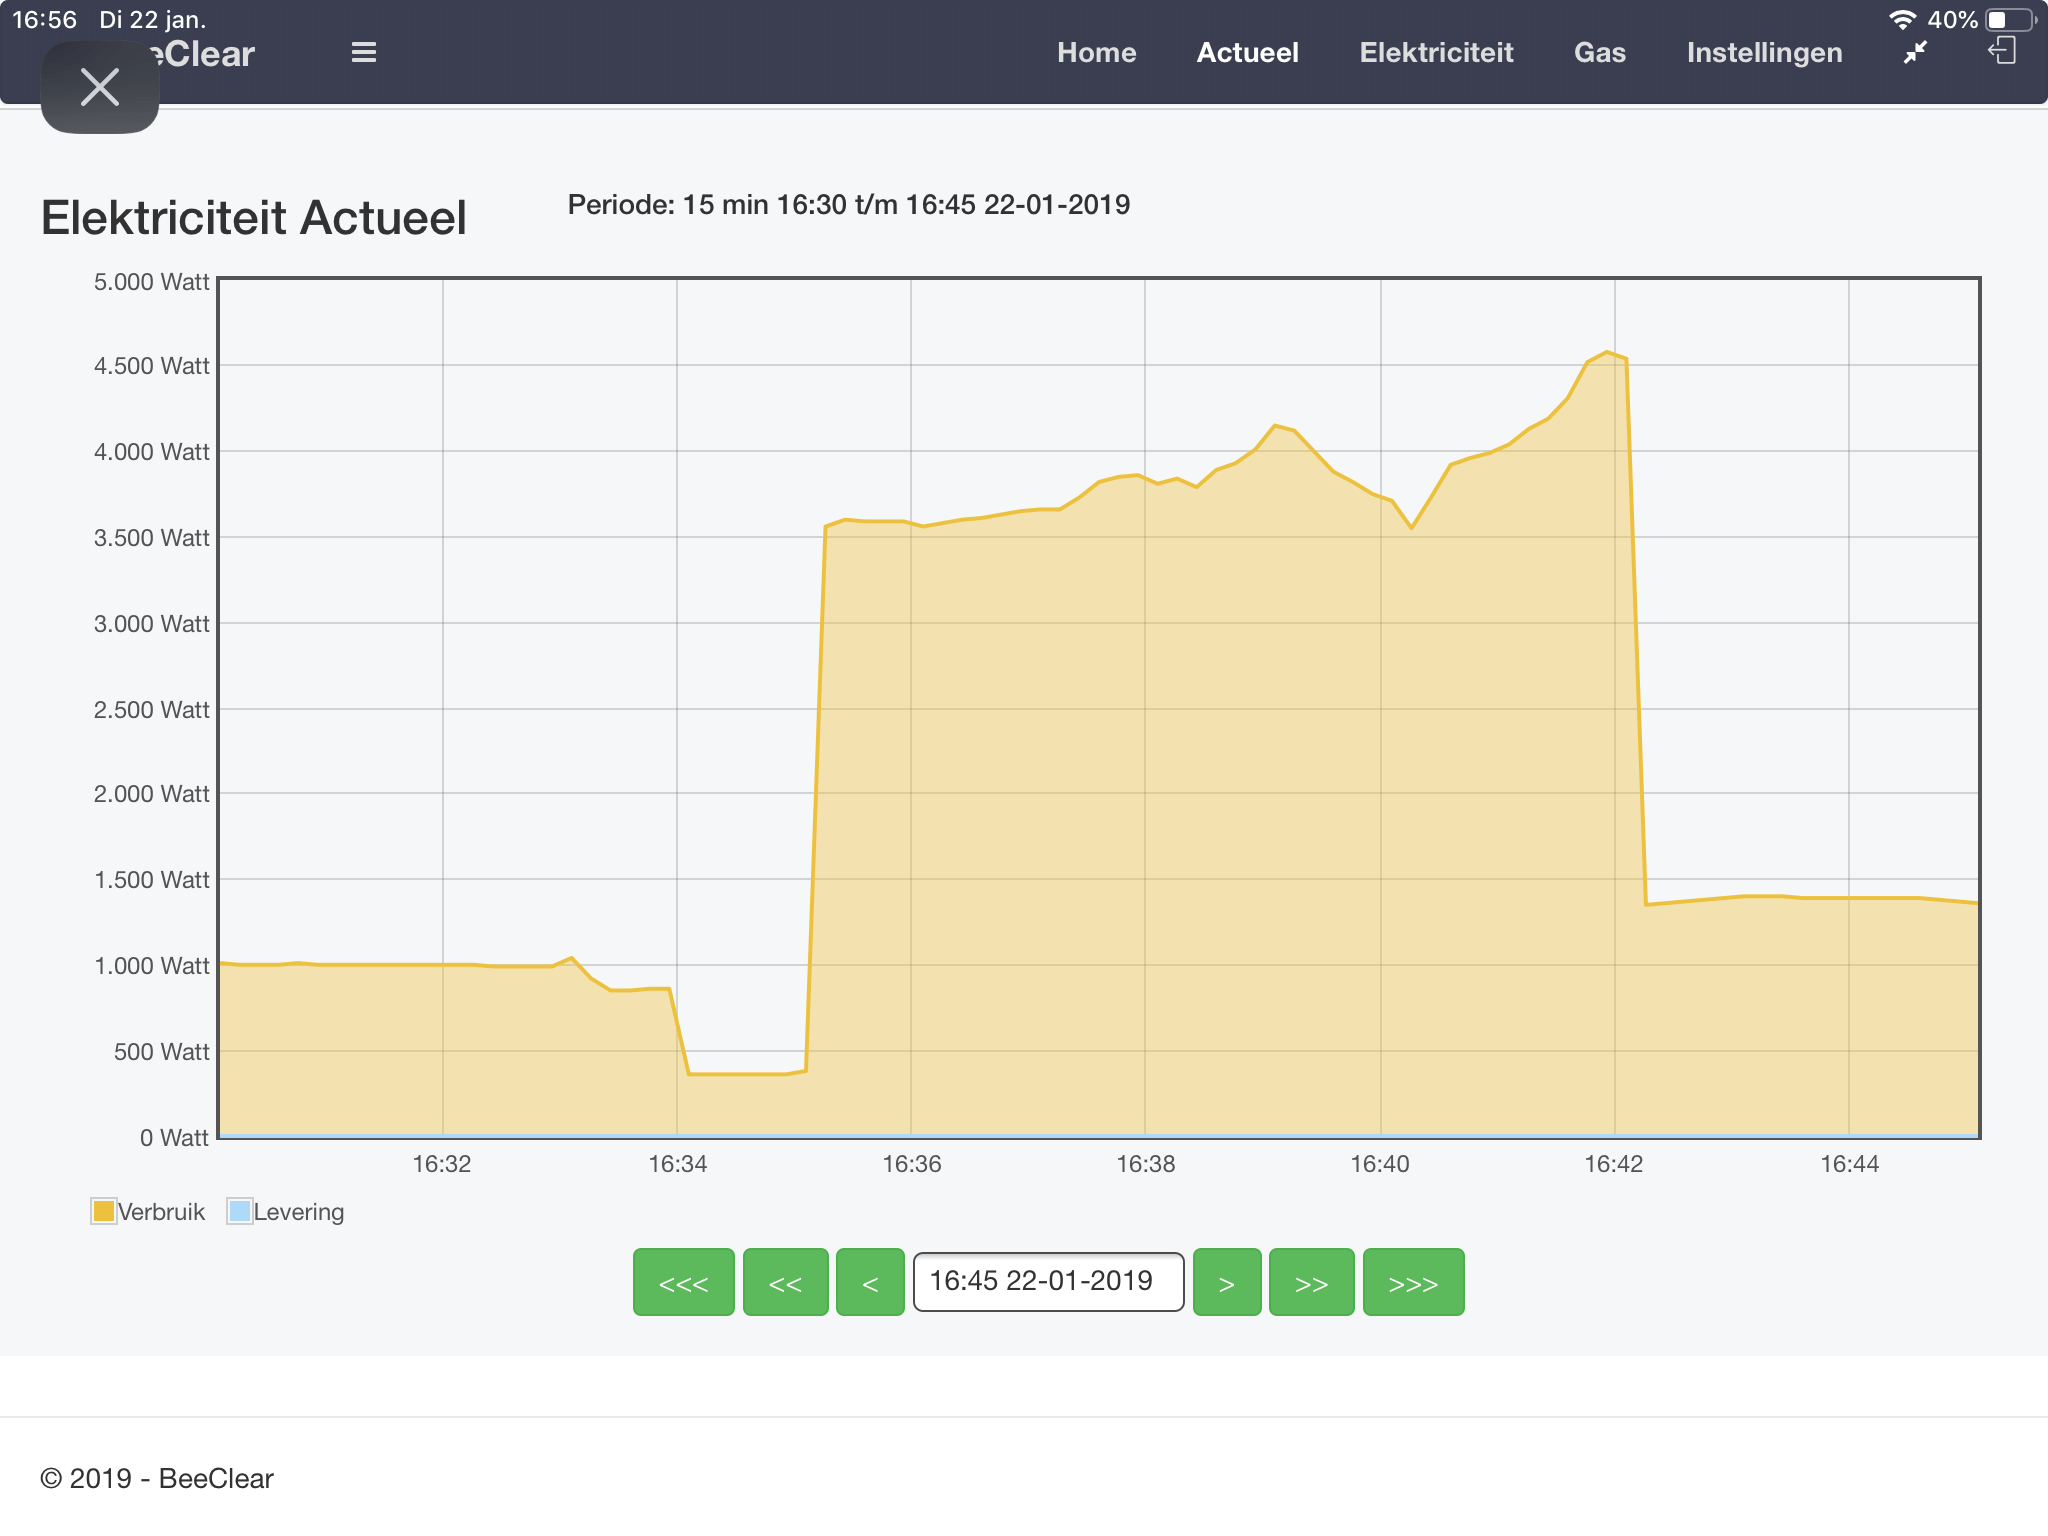Screen dimensions: 2048x1536
Task: Go to Elektriciteit page
Action: point(1436,52)
